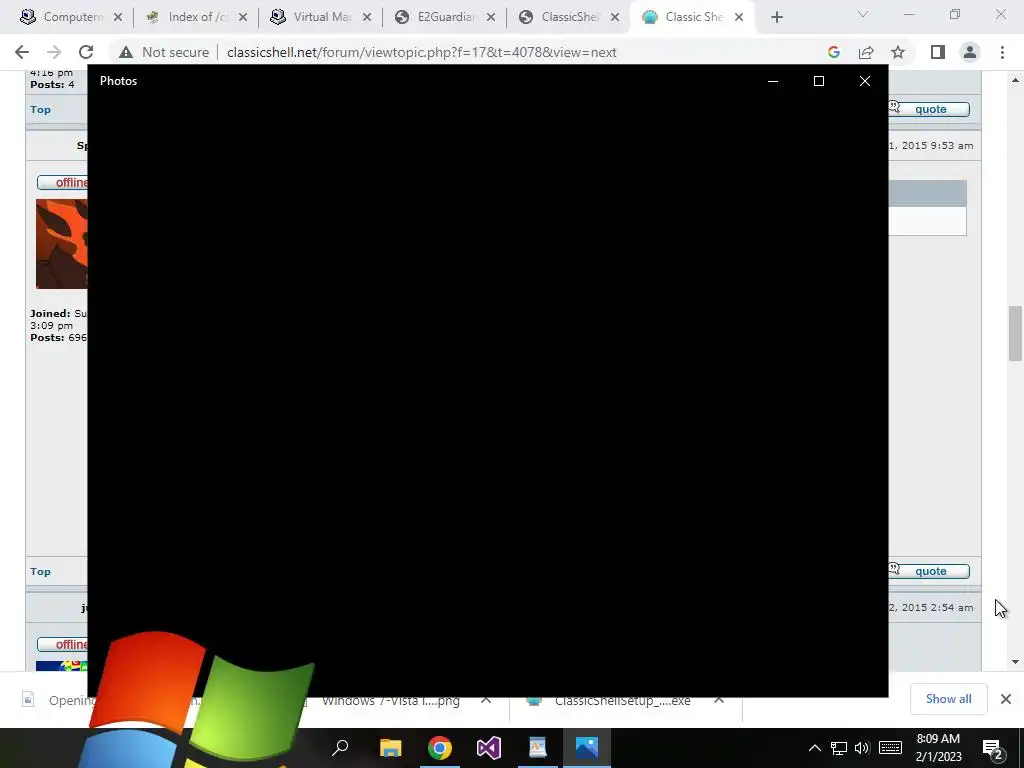Bookmark this page with star icon
The width and height of the screenshot is (1024, 768).
click(898, 52)
